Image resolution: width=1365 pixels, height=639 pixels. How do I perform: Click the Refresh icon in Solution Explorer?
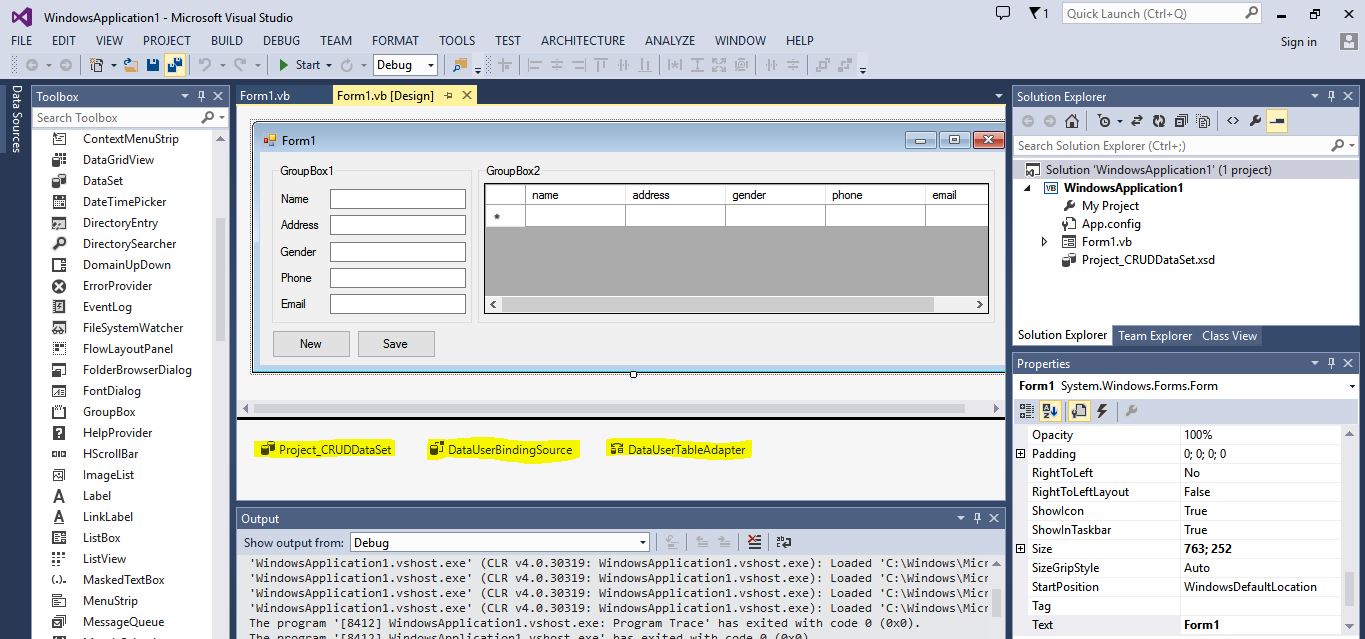1159,120
